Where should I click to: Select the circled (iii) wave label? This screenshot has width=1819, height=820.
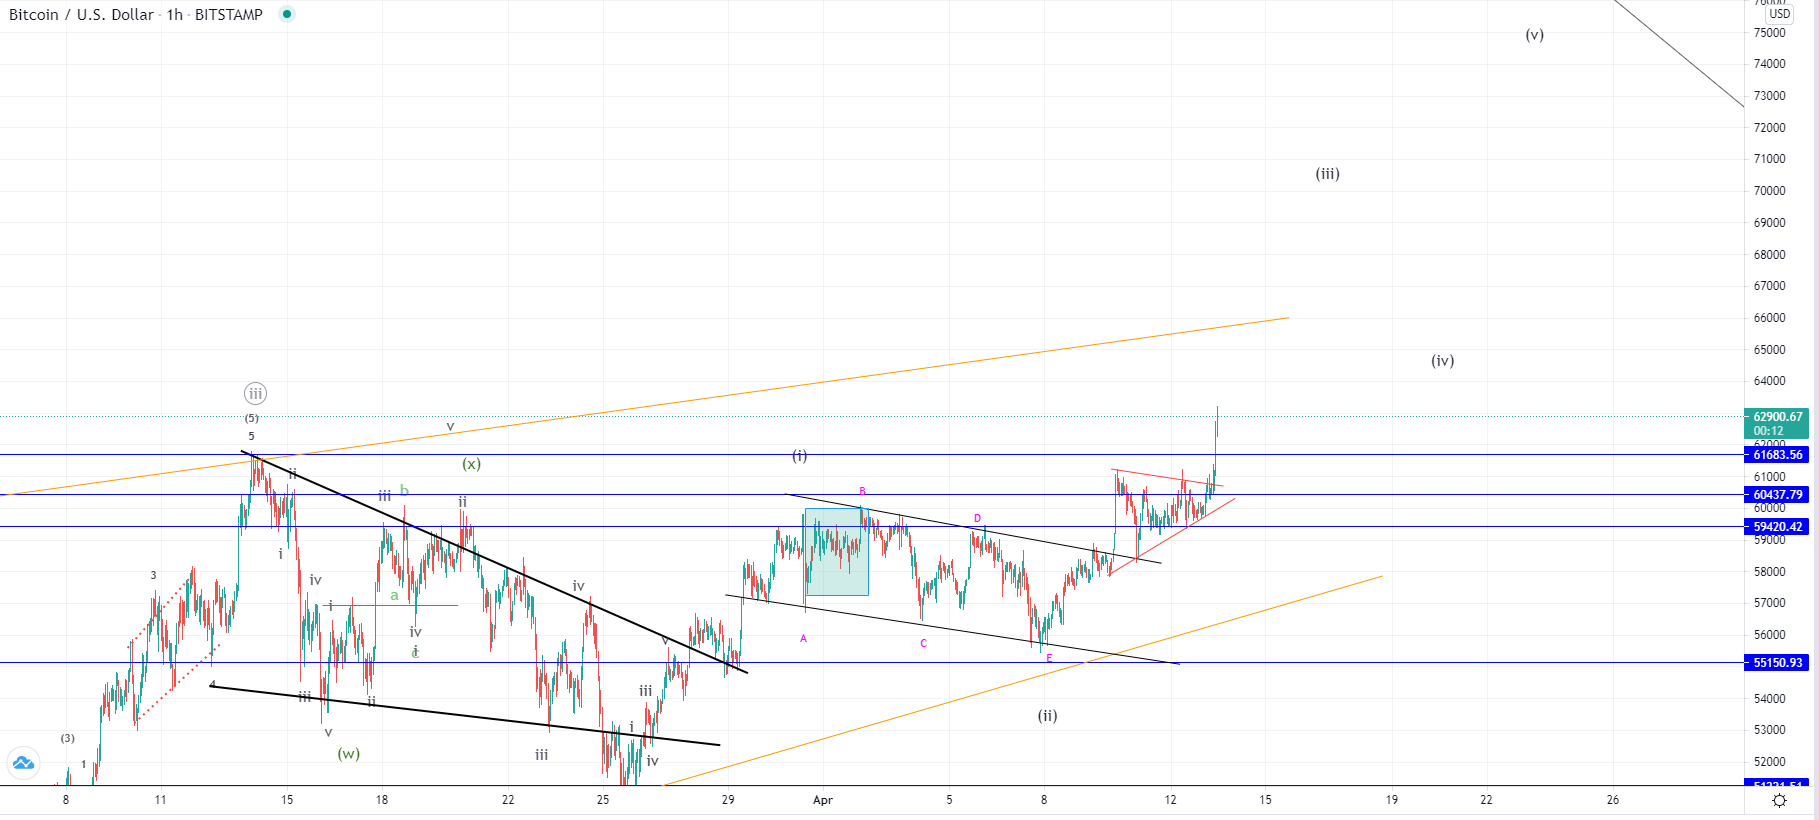[255, 394]
